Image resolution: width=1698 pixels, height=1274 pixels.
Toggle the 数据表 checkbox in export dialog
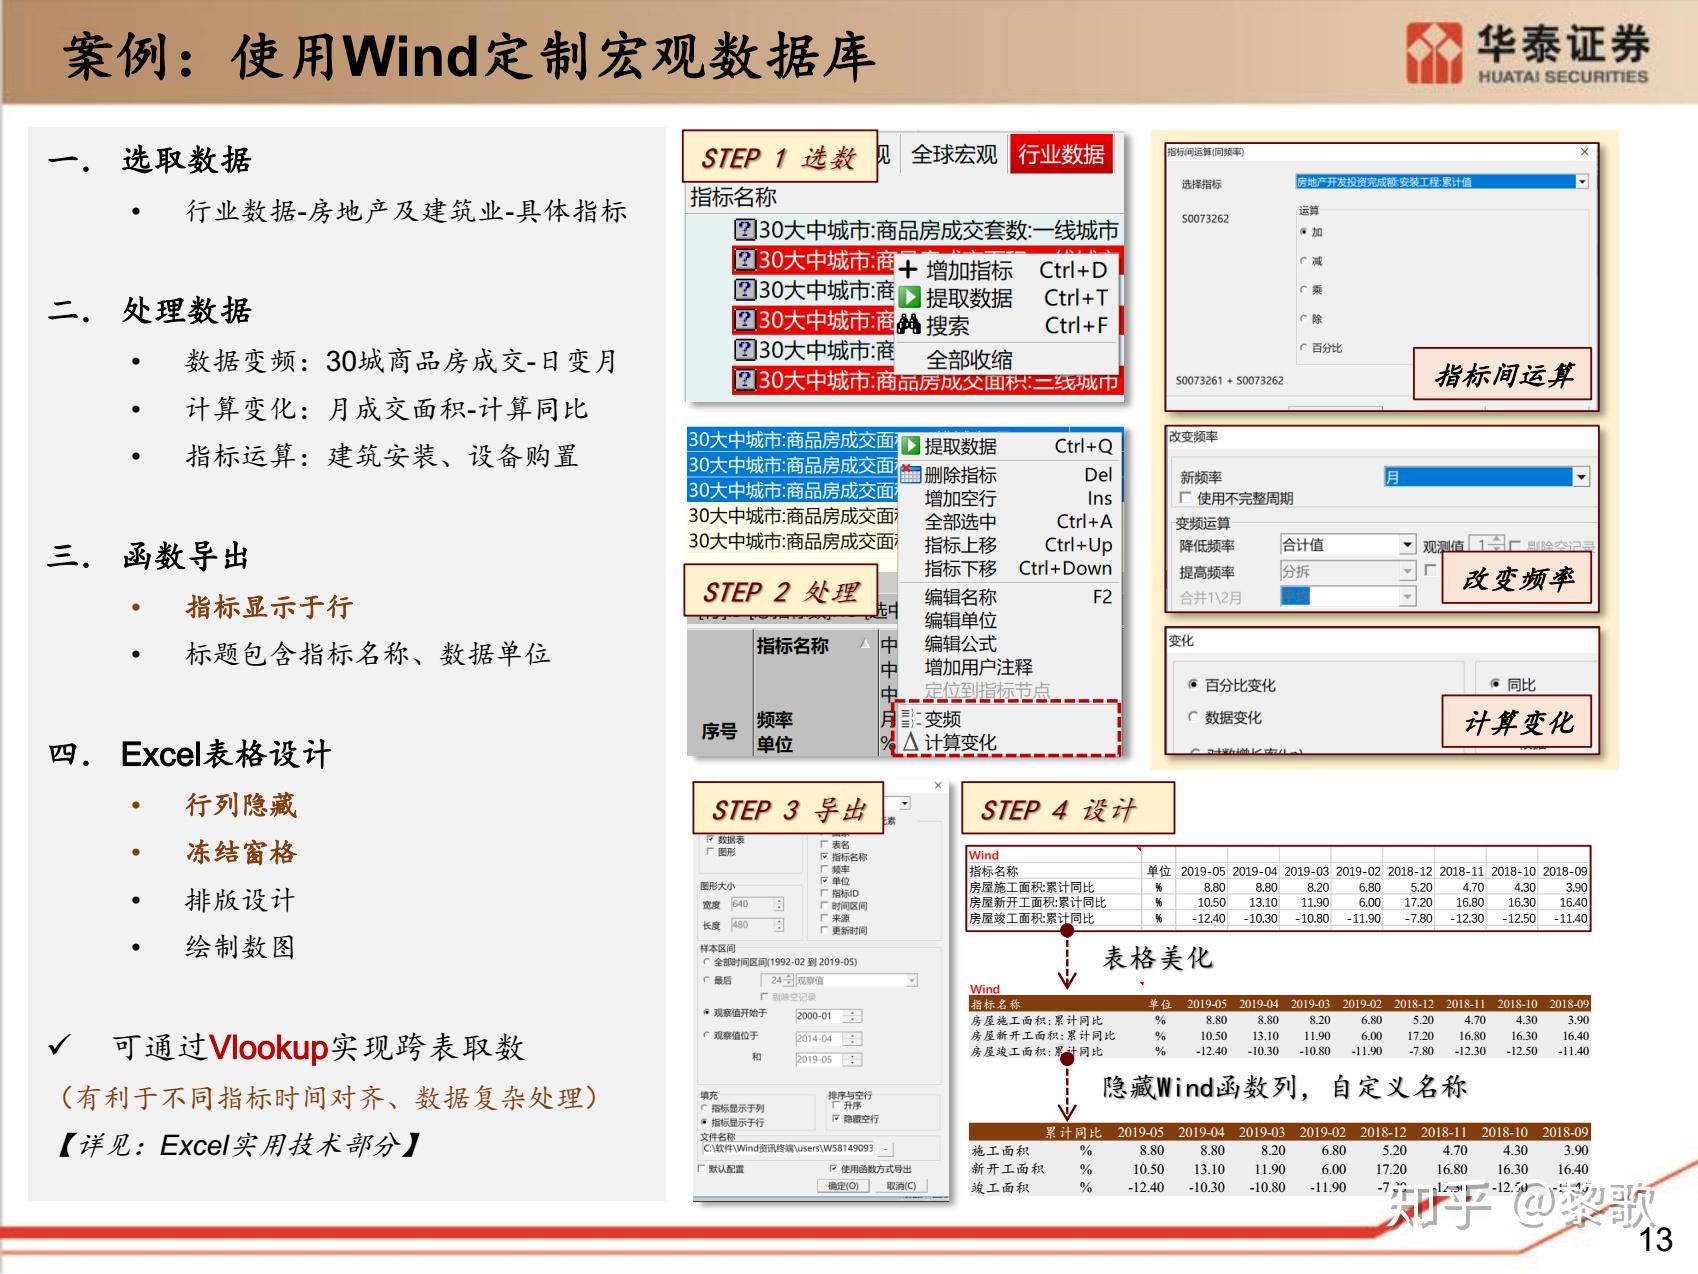pos(710,839)
